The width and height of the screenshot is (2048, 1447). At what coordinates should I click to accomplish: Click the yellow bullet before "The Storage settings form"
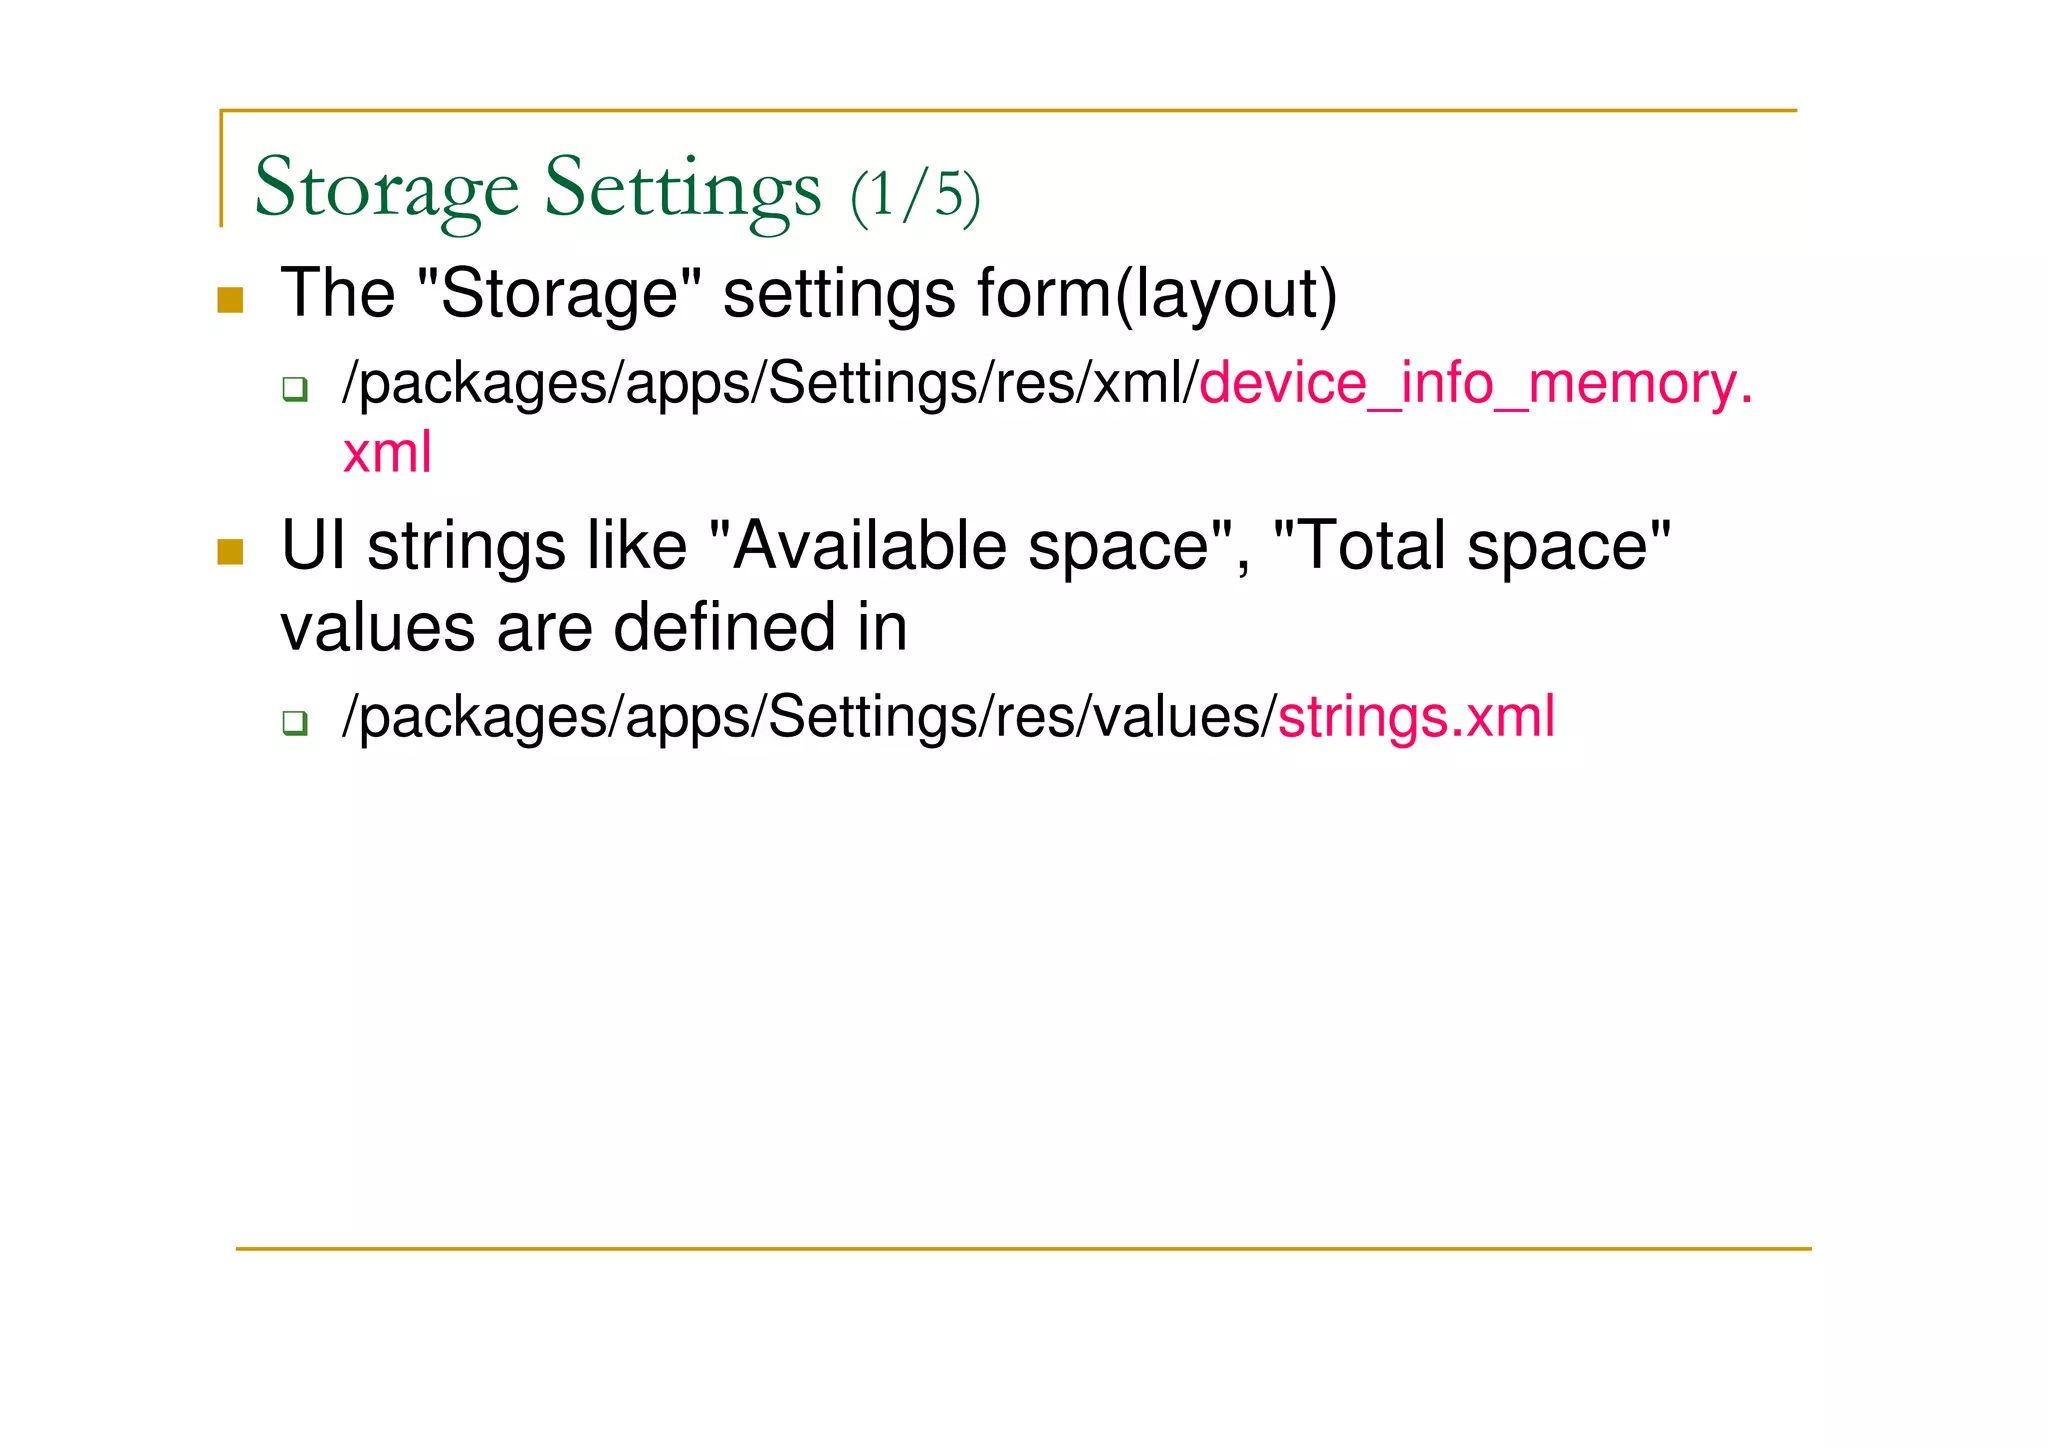(230, 300)
